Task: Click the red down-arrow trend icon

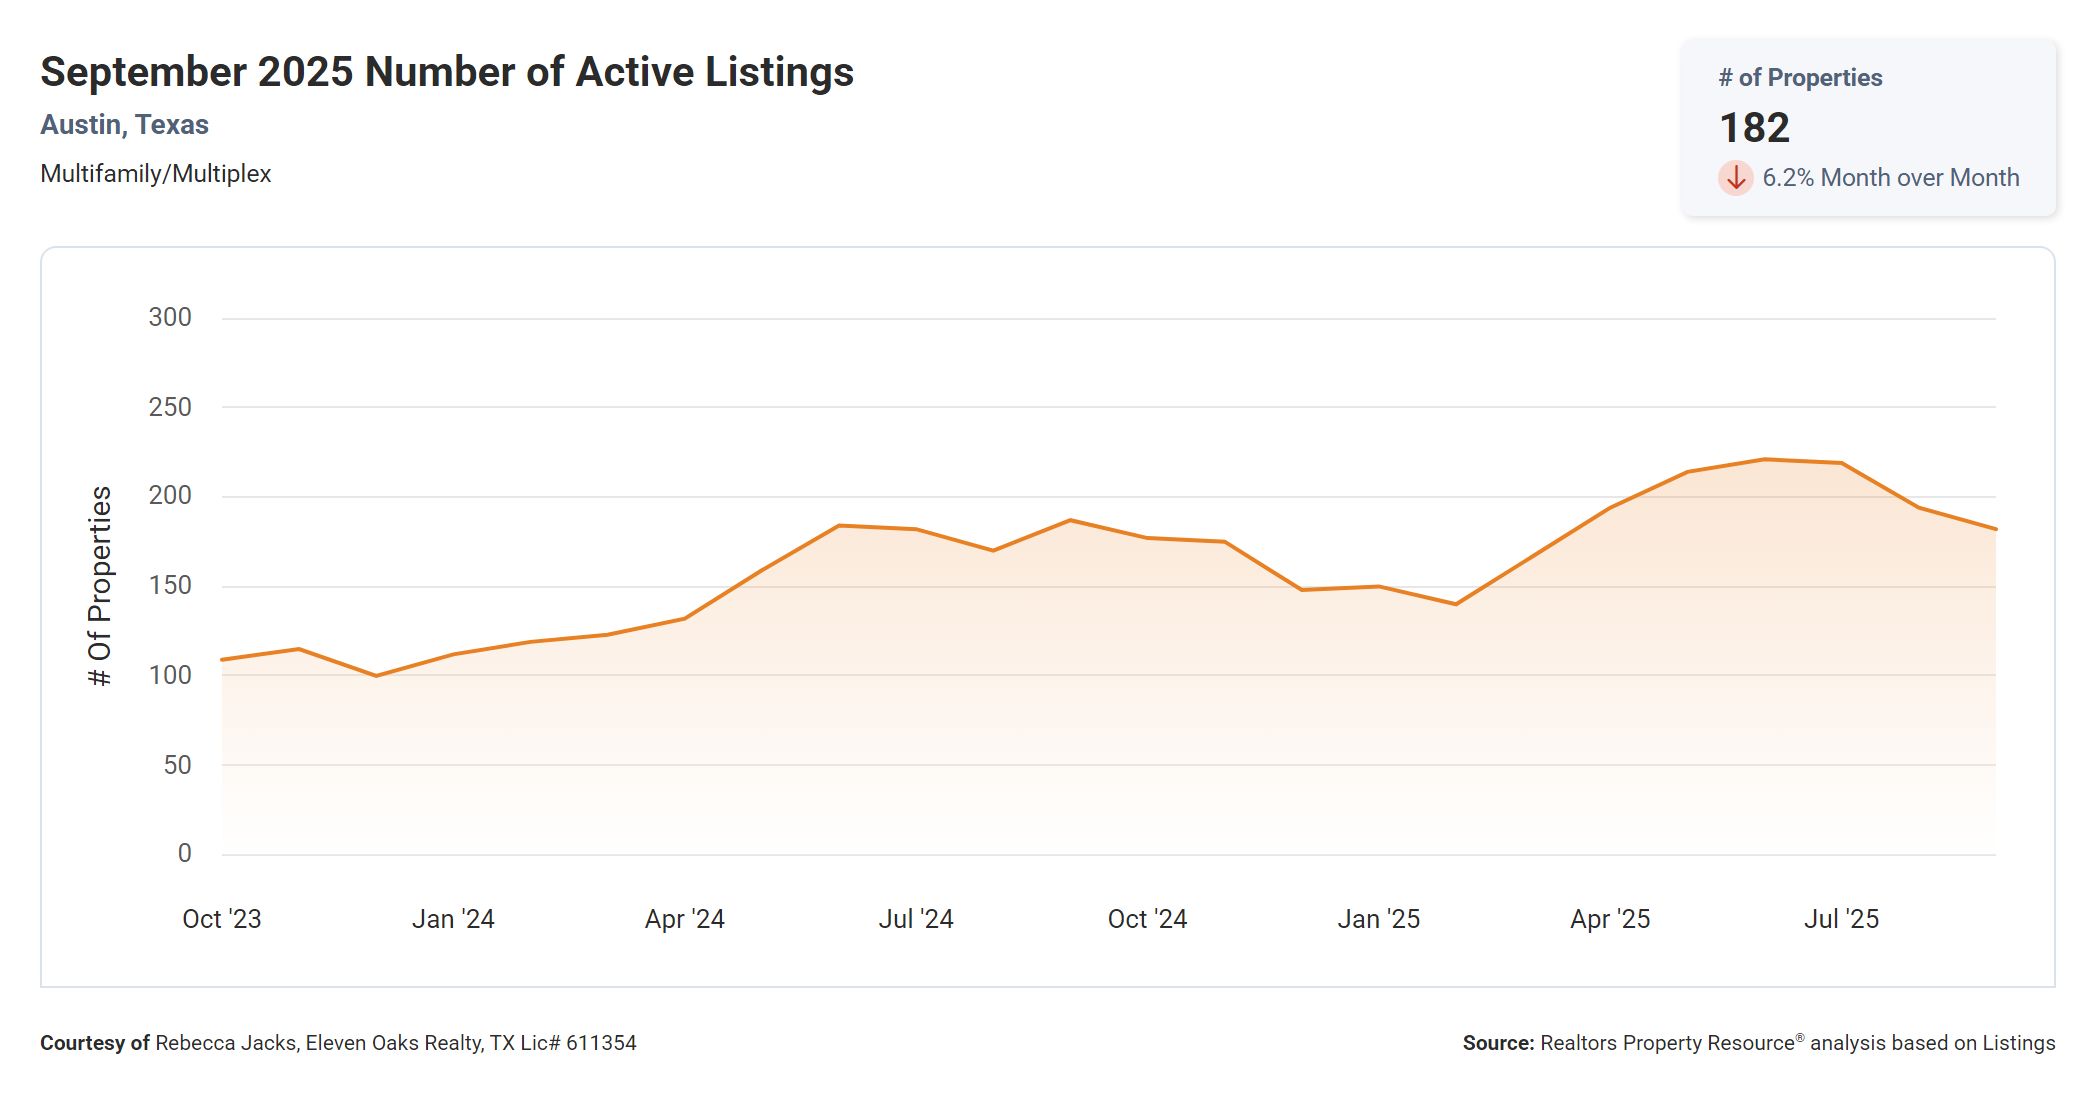Action: coord(1736,178)
